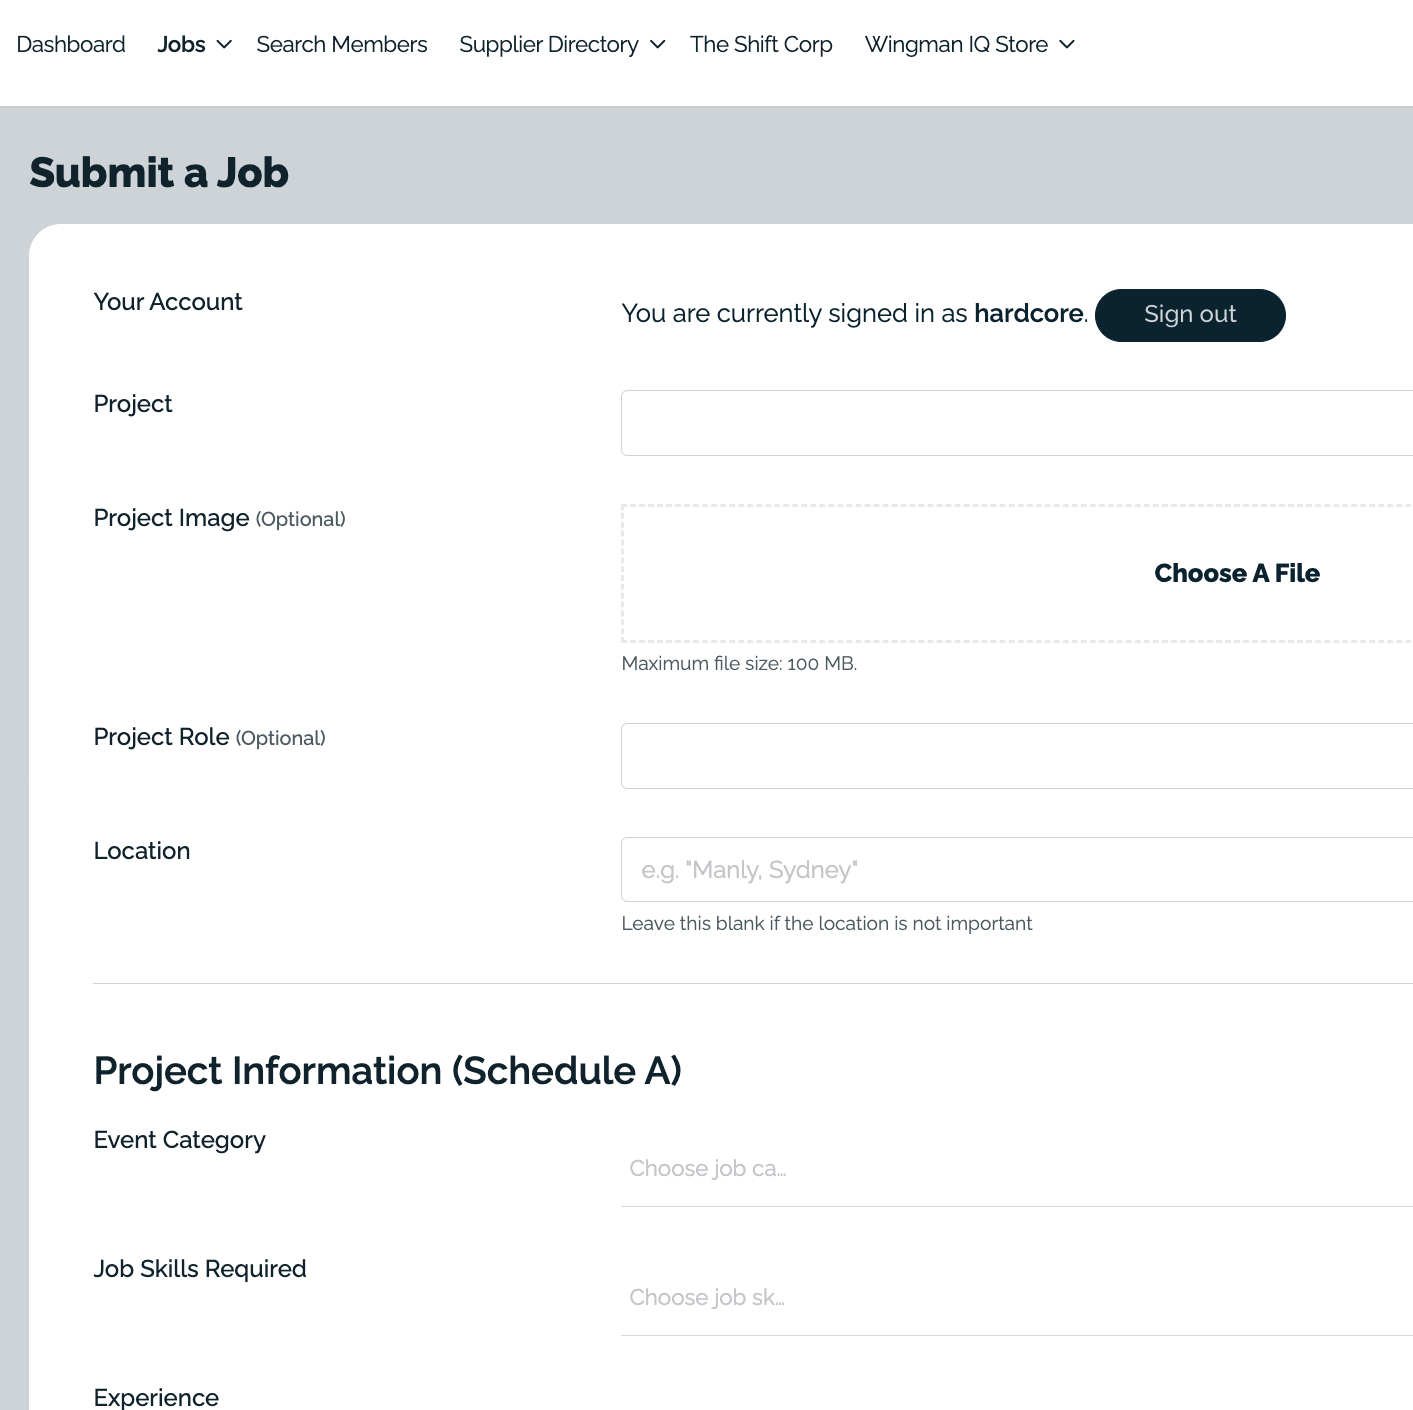Viewport: 1413px width, 1410px height.
Task: Click the Wingman IQ Store menu
Action: (x=956, y=45)
